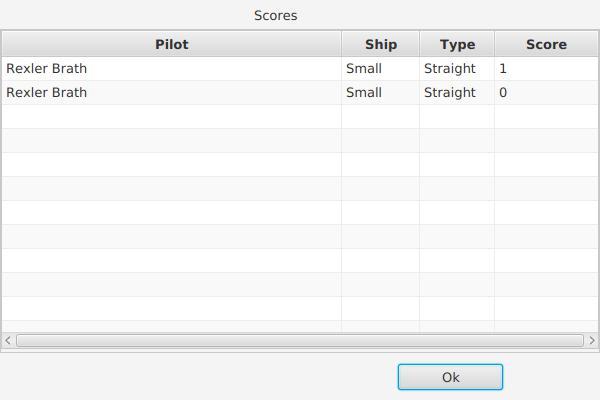
Task: Select the second Rexler Brath row
Action: click(300, 92)
